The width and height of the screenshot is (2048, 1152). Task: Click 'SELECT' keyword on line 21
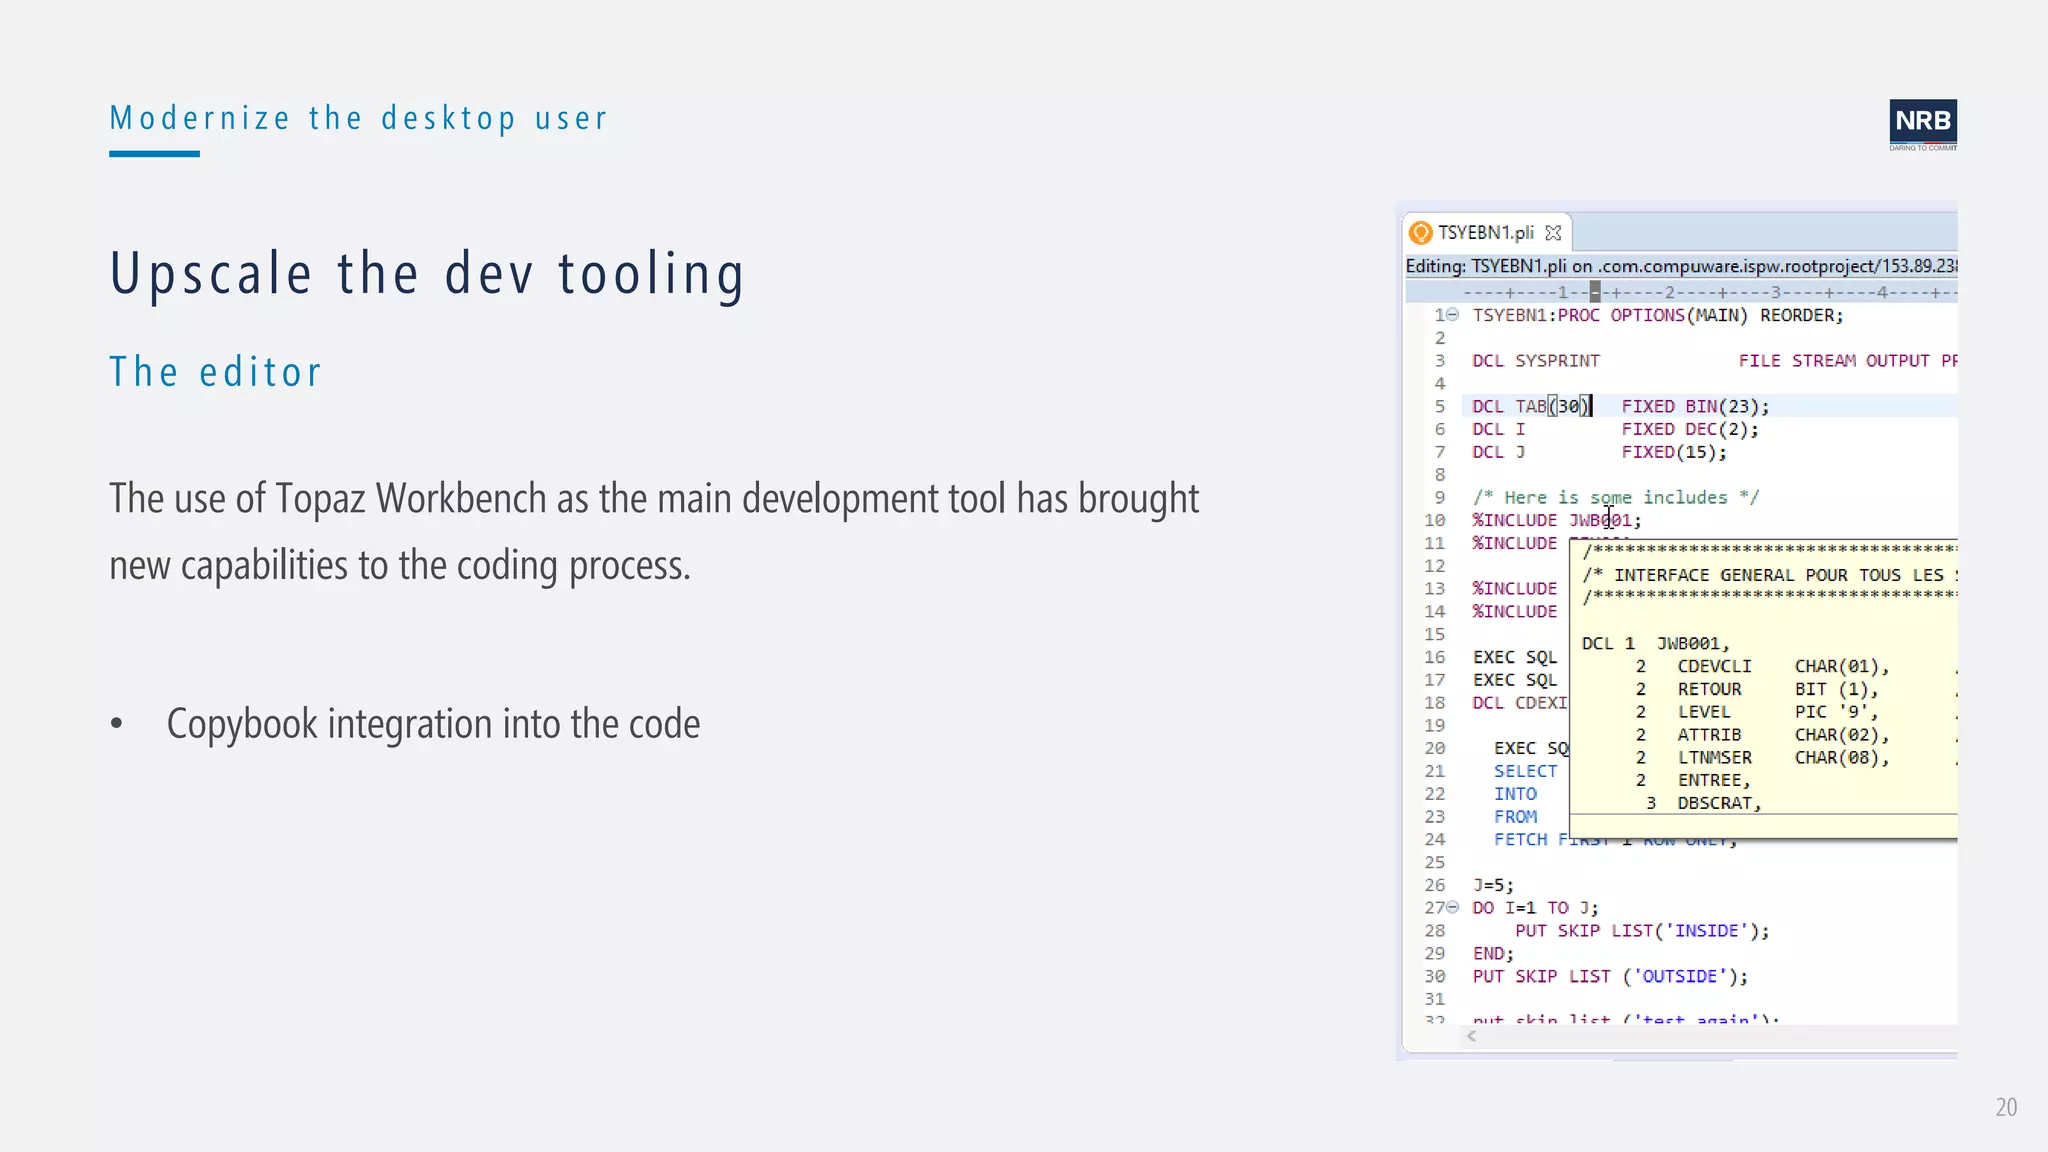(x=1525, y=771)
